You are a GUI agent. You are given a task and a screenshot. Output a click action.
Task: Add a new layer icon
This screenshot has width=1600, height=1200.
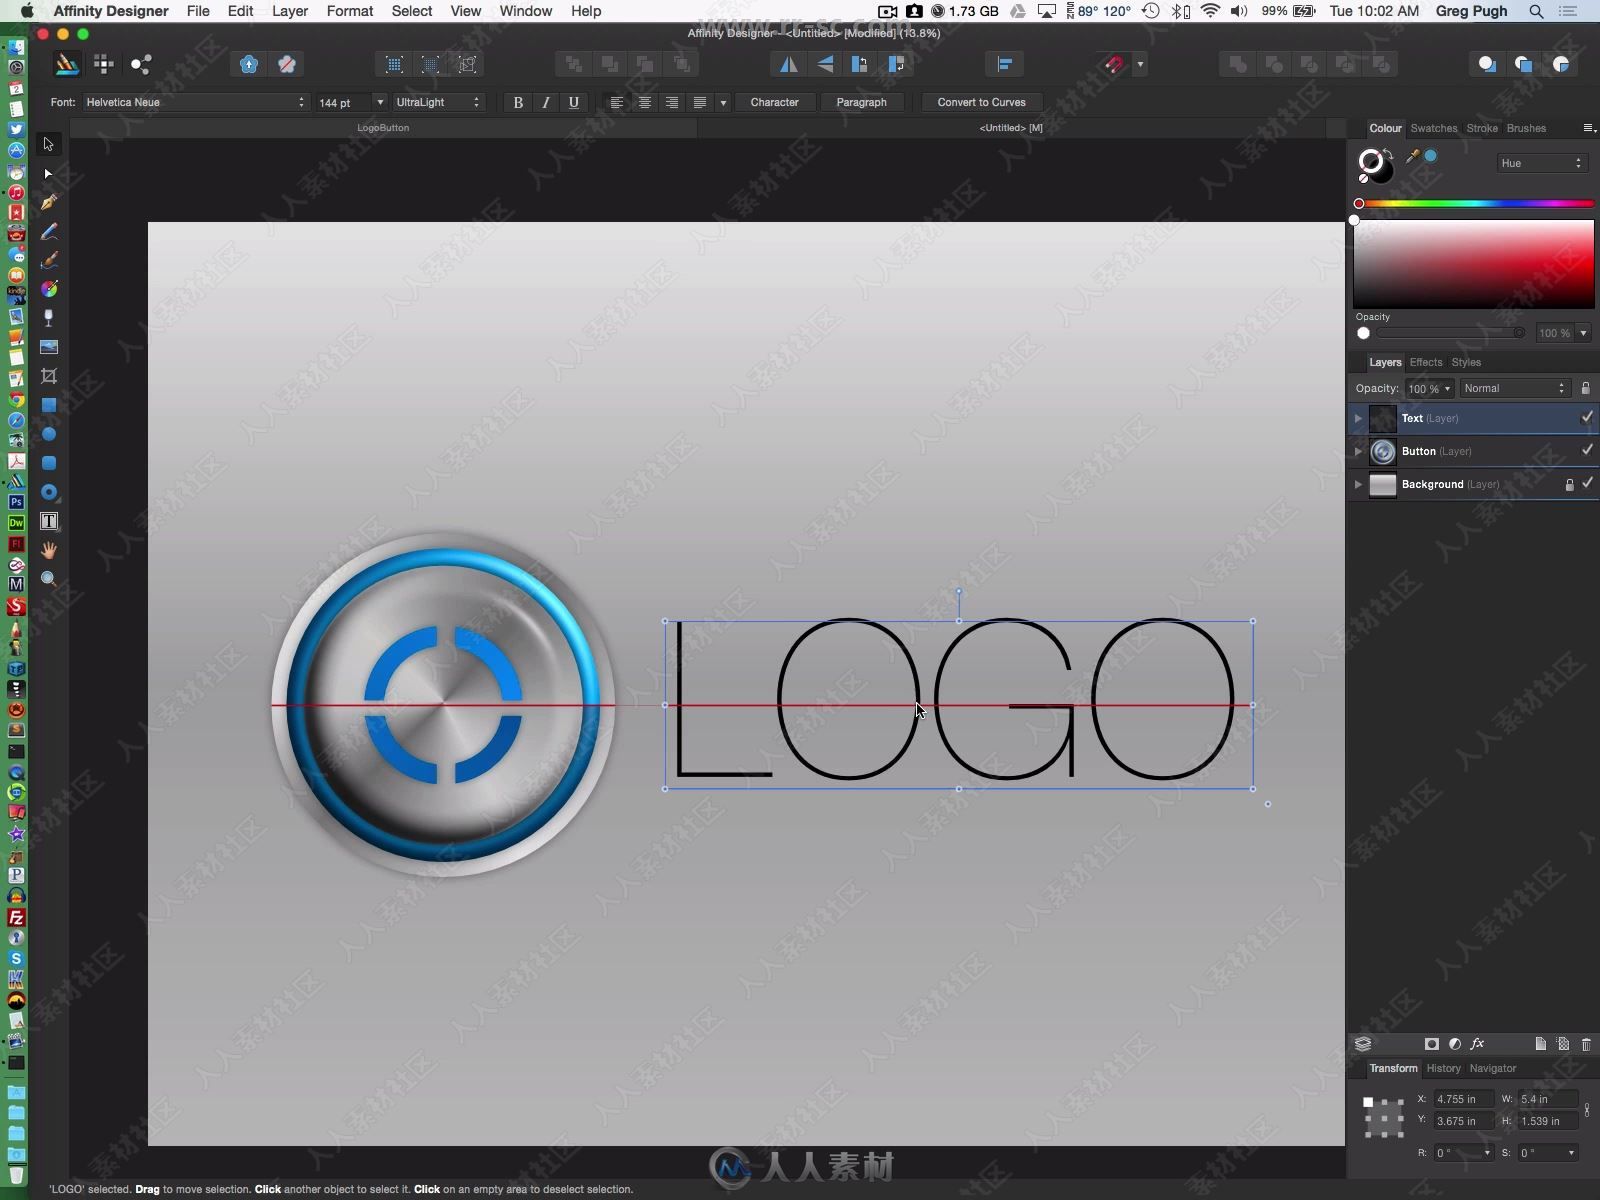(x=1540, y=1044)
